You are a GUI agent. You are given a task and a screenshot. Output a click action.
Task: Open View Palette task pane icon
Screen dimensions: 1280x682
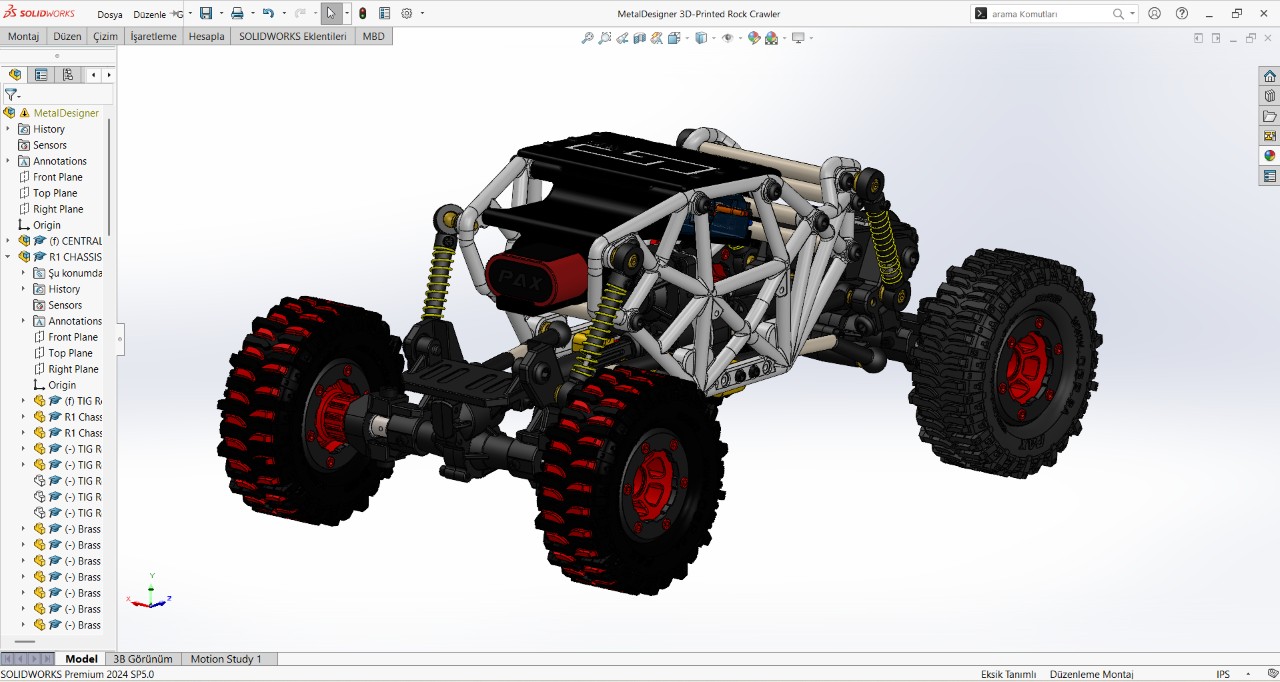(x=1270, y=136)
